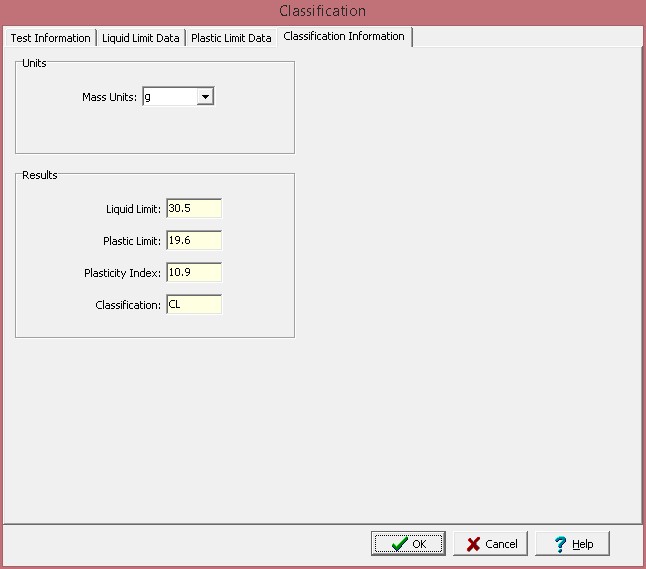Click the green checkmark icon on OK
This screenshot has height=569, width=646.
[399, 544]
